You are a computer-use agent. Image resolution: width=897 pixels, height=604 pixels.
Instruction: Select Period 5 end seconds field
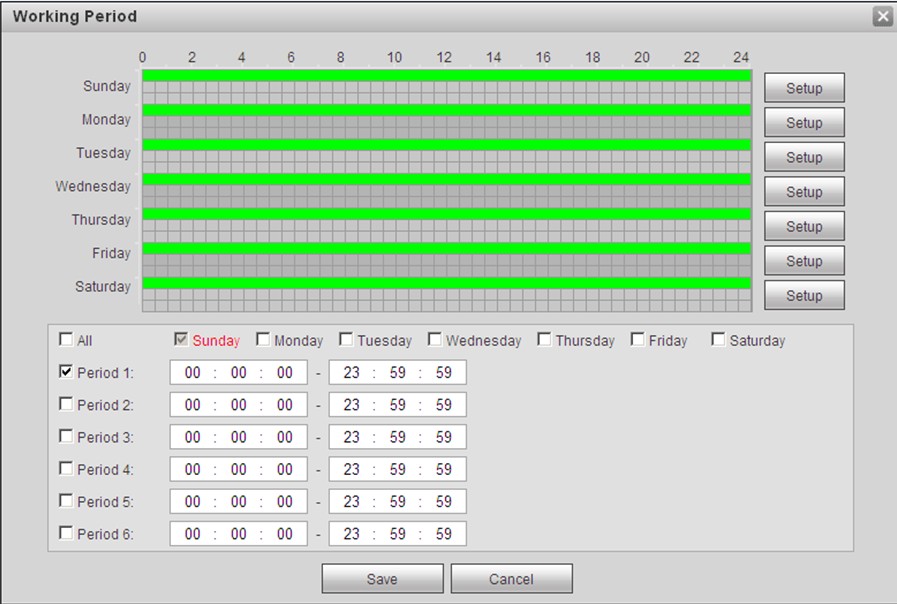tap(444, 502)
